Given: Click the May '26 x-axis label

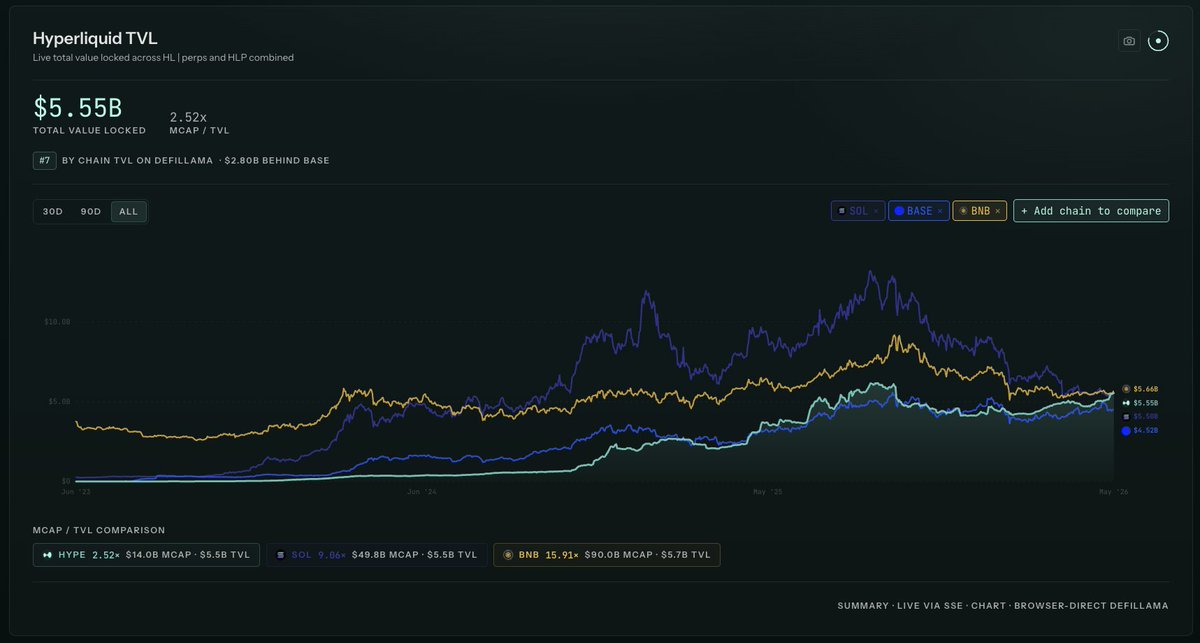Looking at the screenshot, I should [1114, 492].
